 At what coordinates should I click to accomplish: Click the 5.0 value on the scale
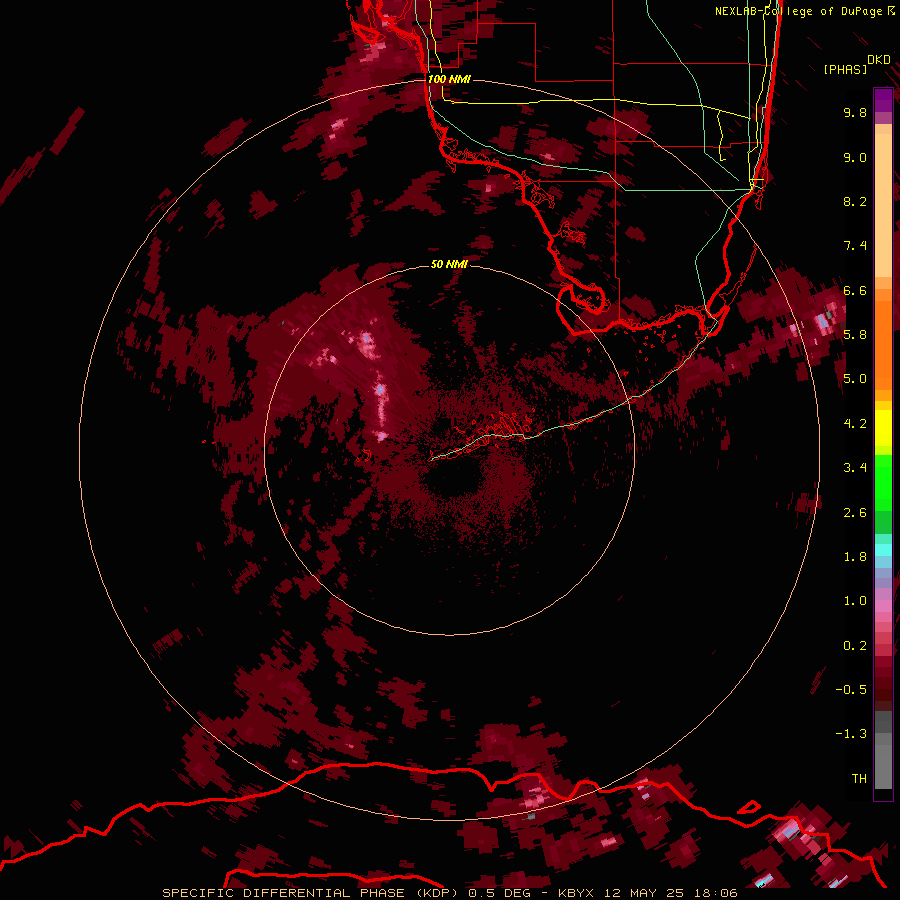[855, 379]
